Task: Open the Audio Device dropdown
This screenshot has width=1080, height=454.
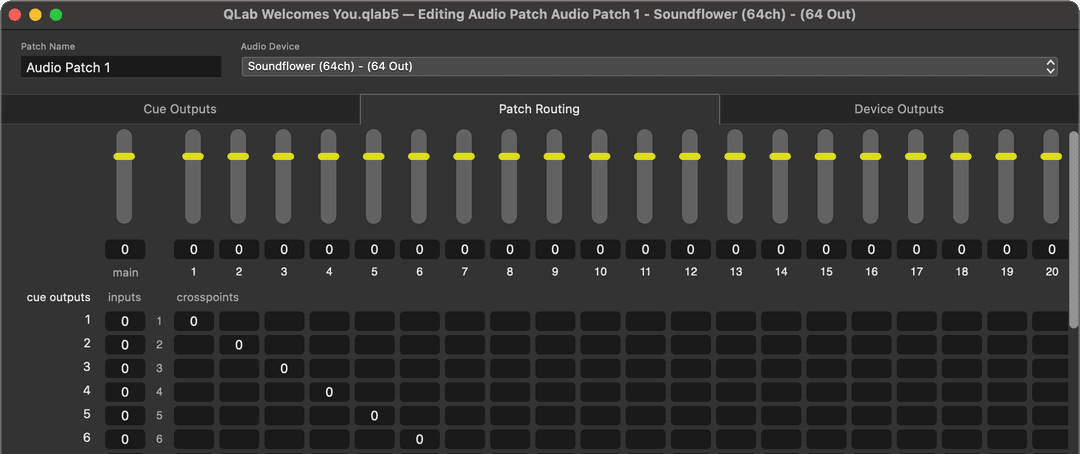Action: click(x=649, y=66)
